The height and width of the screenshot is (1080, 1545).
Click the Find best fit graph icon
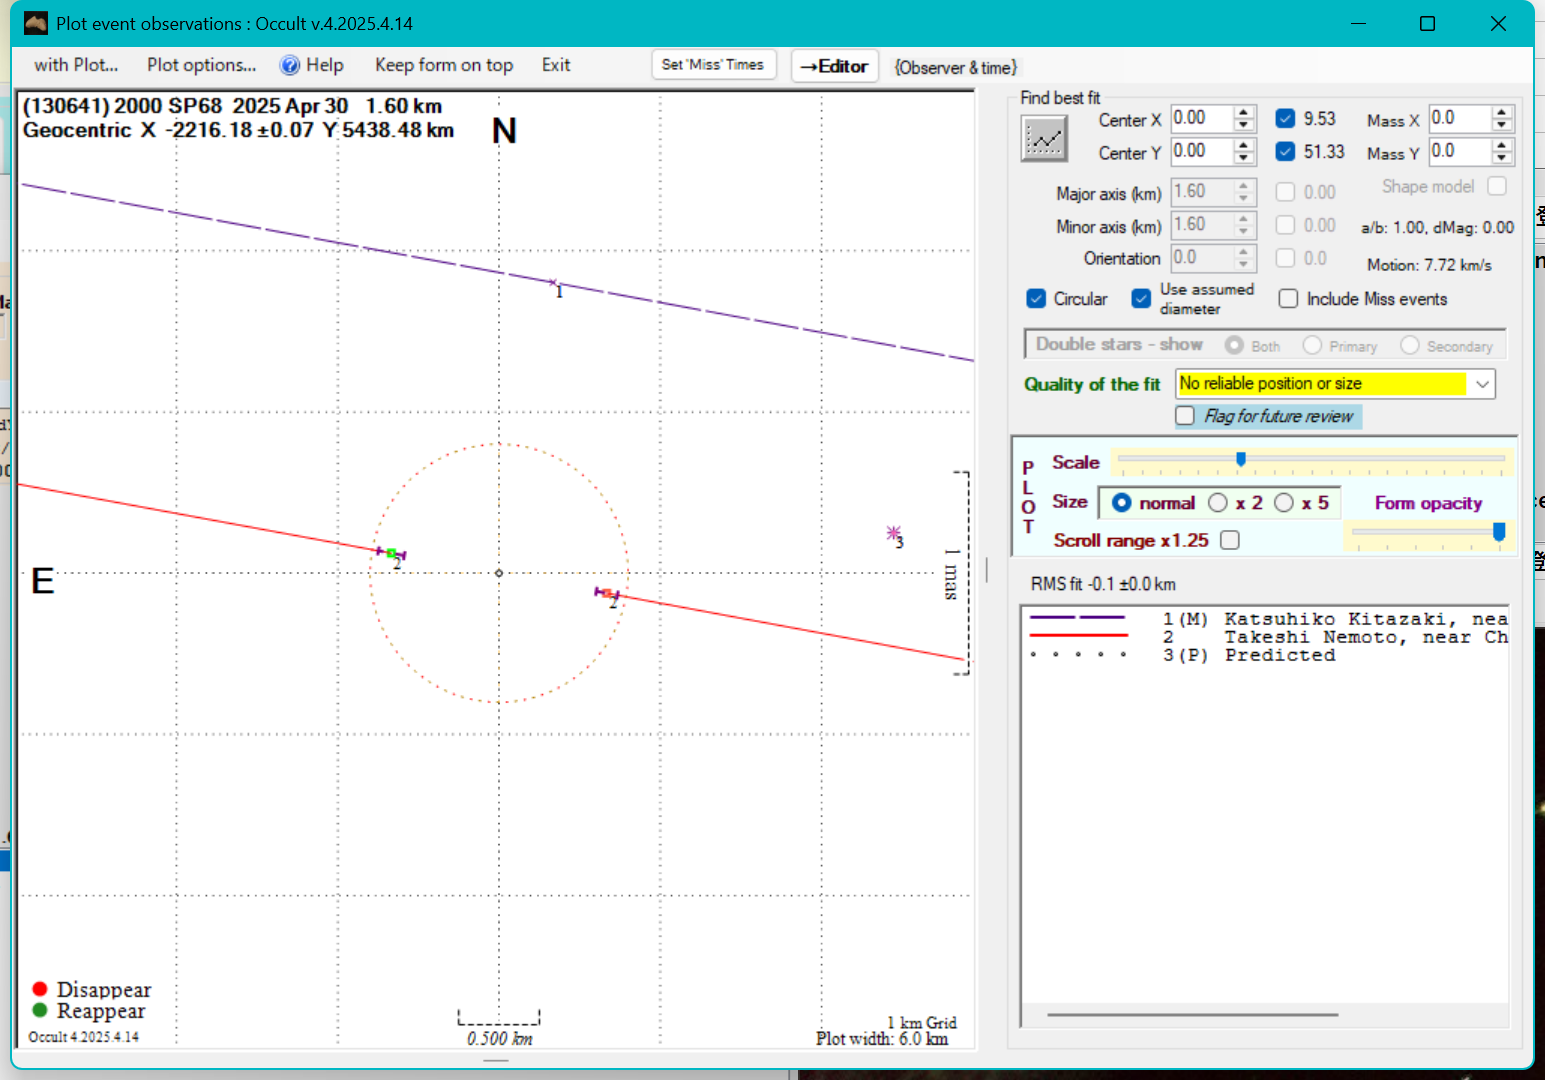coord(1044,138)
